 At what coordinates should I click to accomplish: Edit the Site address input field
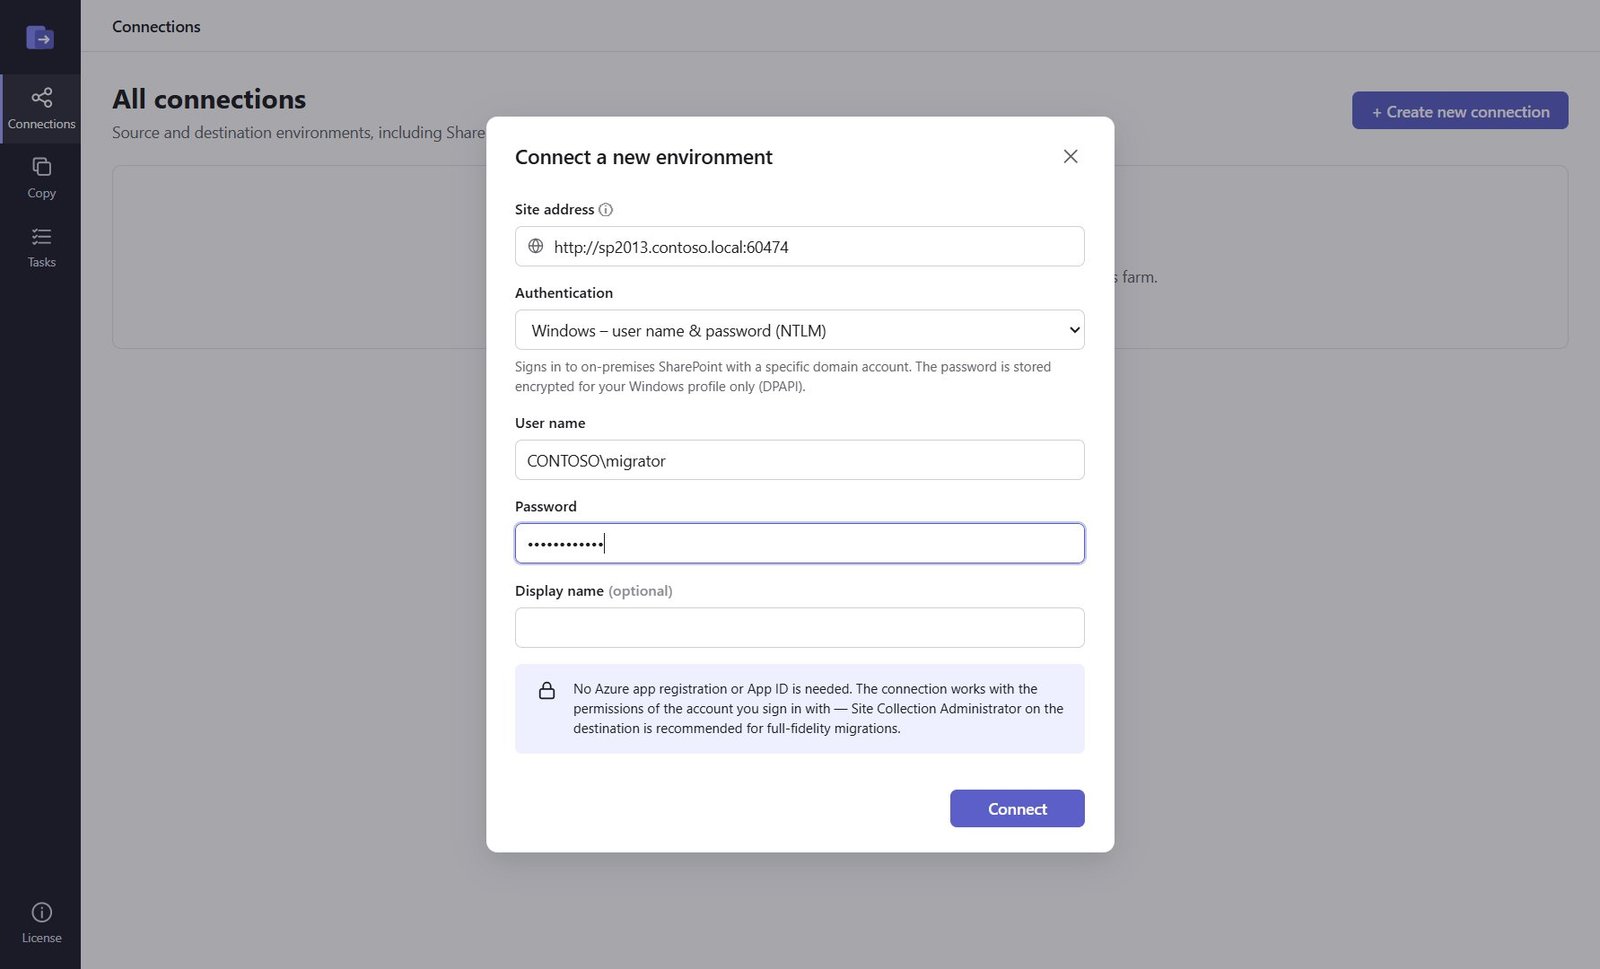799,246
